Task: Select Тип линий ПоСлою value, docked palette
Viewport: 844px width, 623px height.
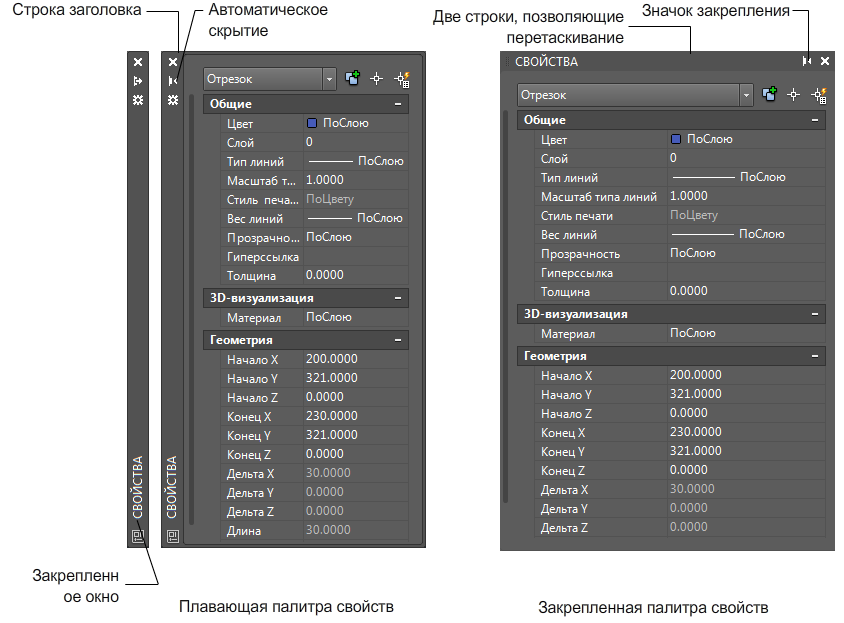Action: coord(746,177)
